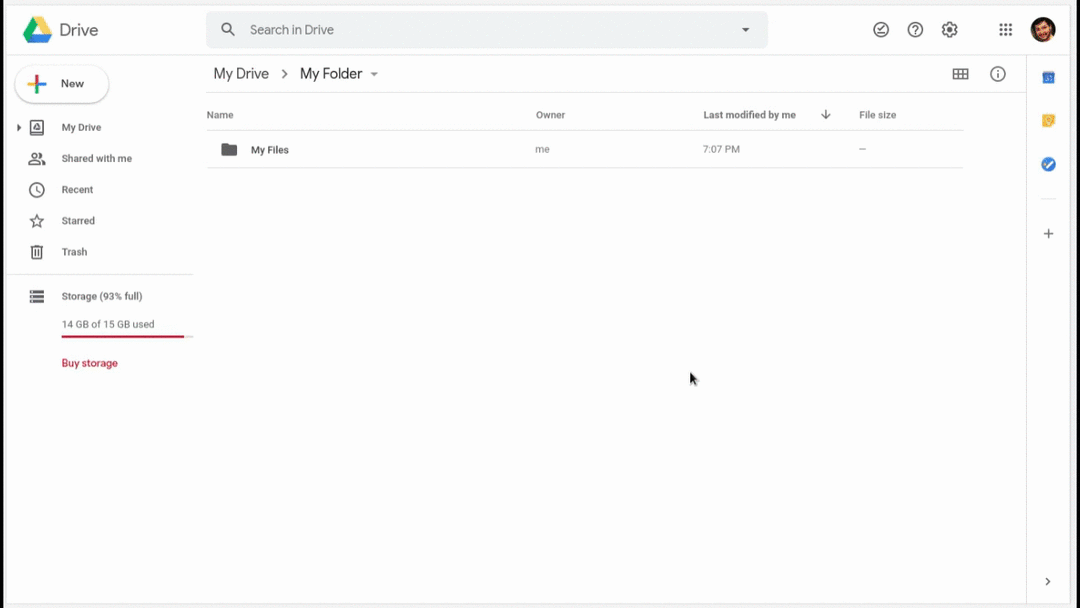
Task: Open the My Folder dropdown menu
Action: pyautogui.click(x=374, y=75)
